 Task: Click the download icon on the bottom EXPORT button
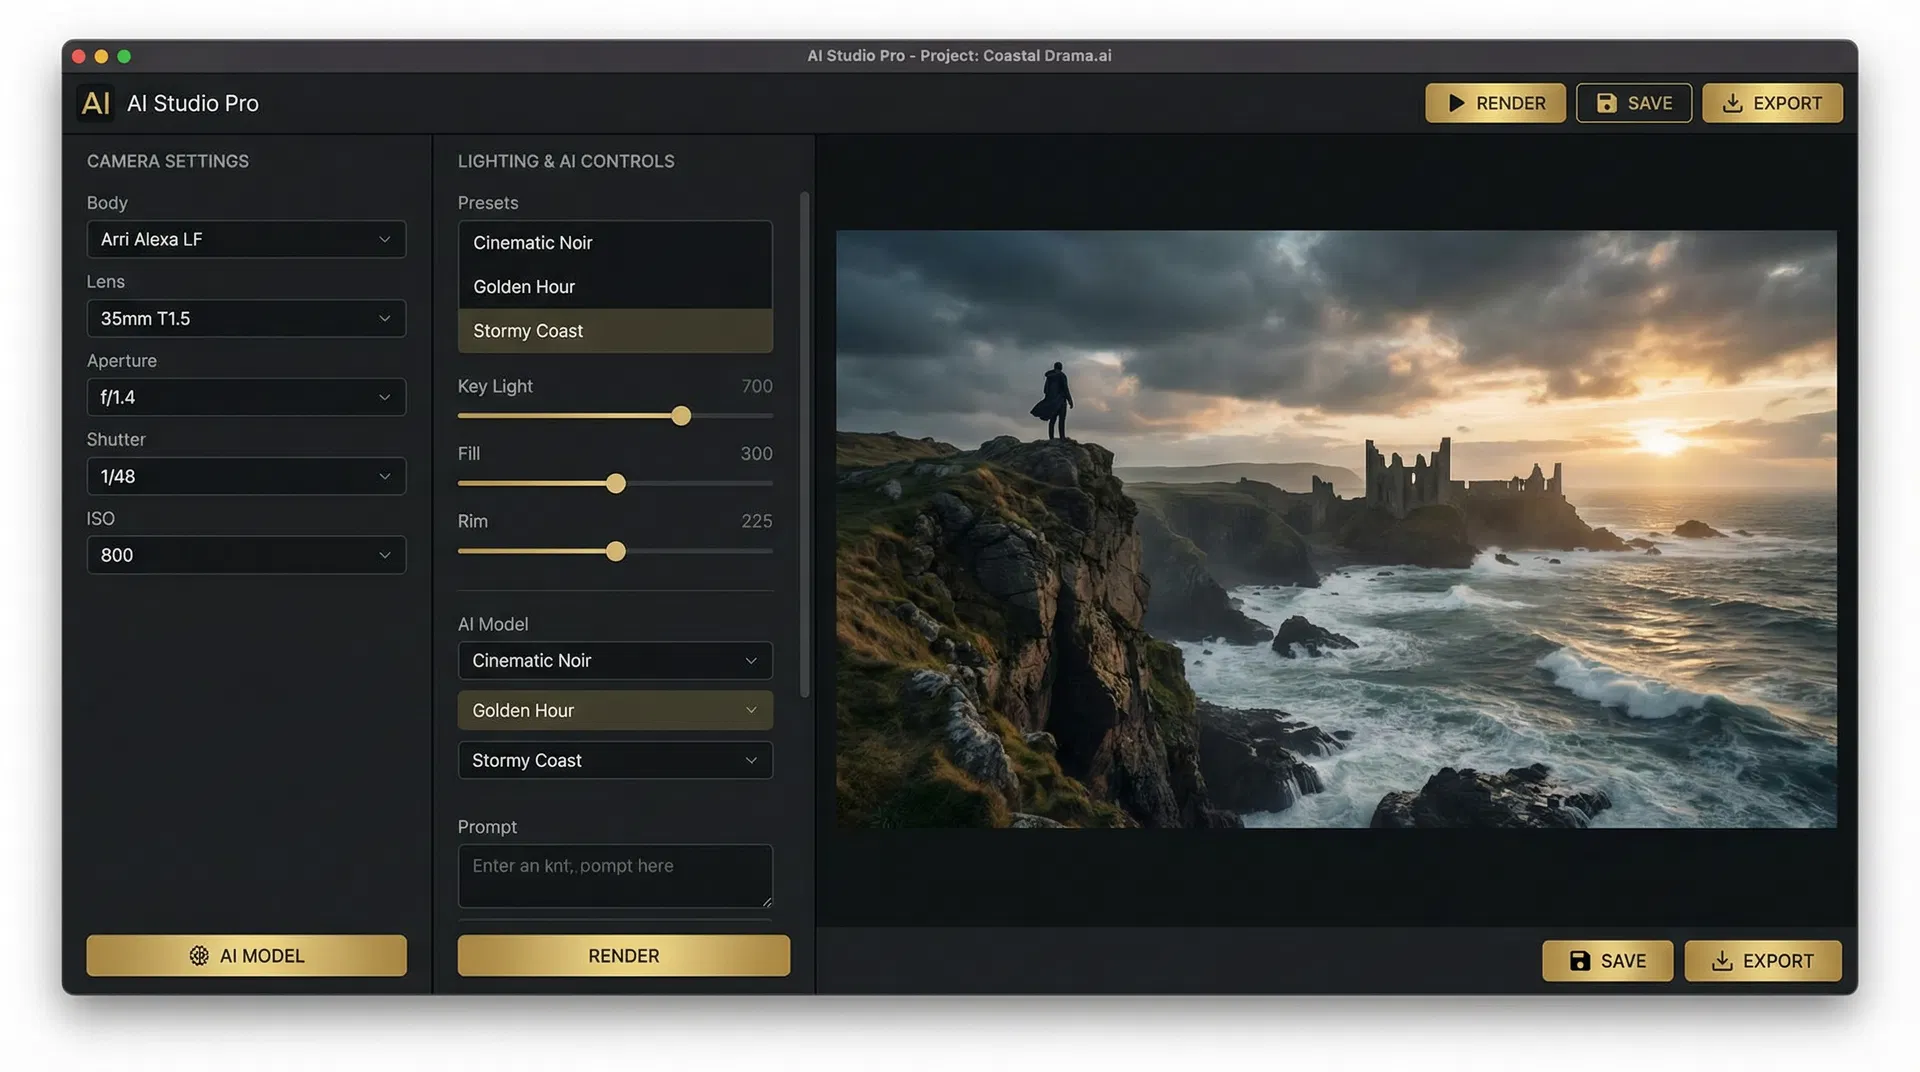tap(1722, 960)
